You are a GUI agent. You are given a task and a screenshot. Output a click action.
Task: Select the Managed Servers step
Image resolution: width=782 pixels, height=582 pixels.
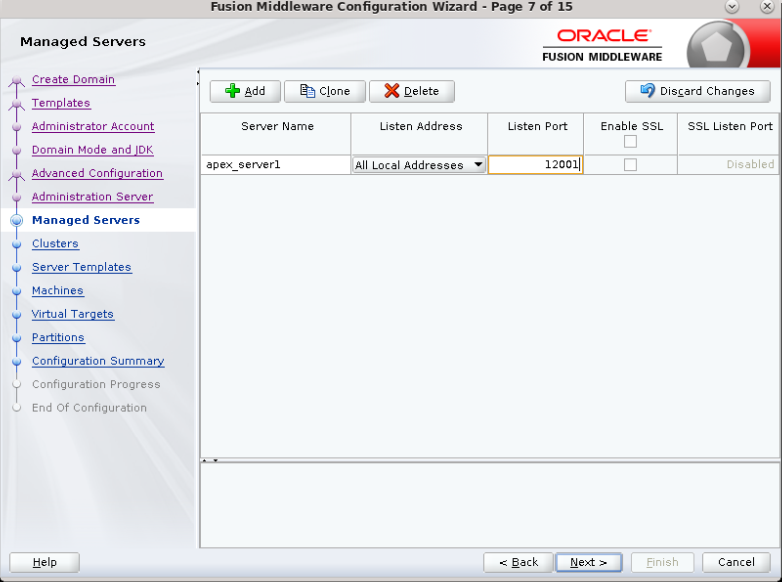[x=86, y=220]
